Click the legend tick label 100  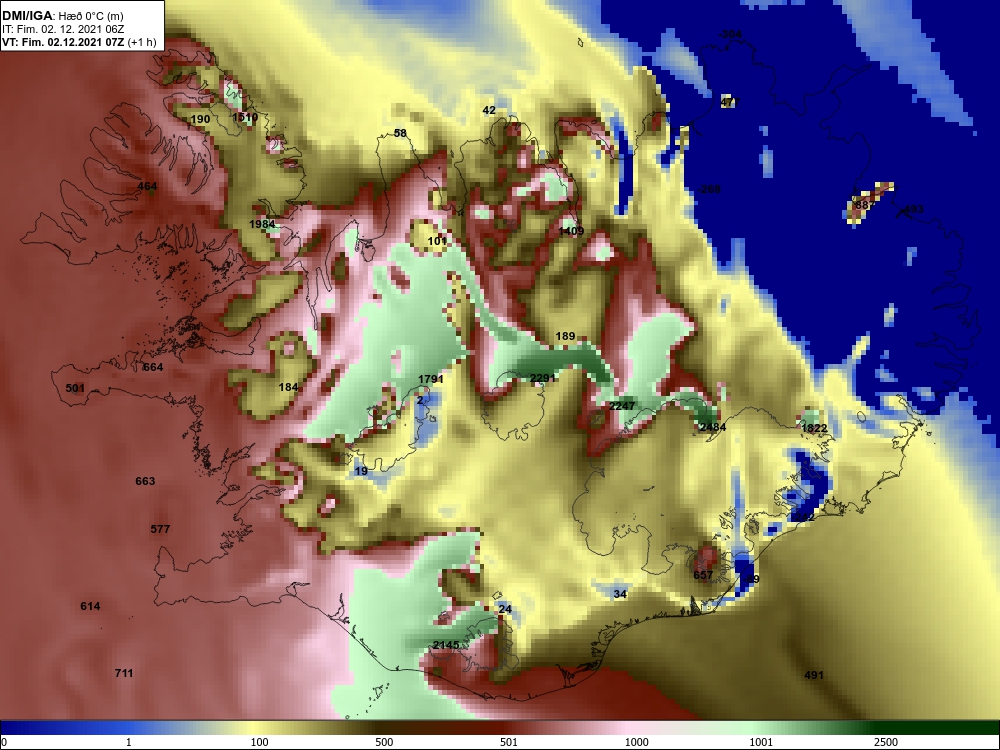(260, 742)
